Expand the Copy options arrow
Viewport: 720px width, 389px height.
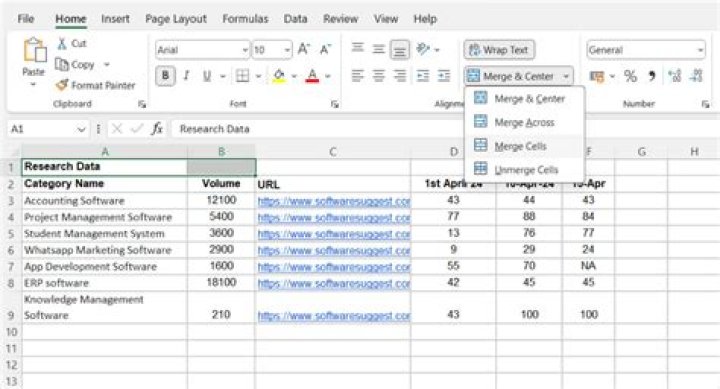(107, 64)
